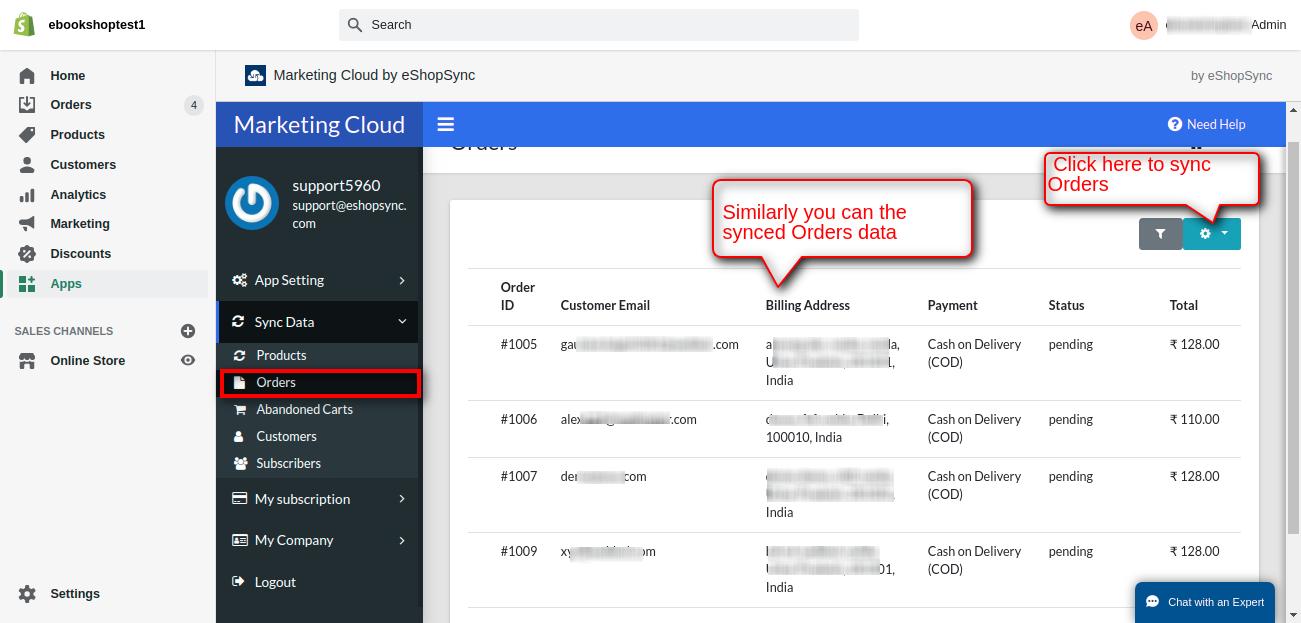Open Marketing in Shopify sidebar
1301x623 pixels.
pos(80,224)
